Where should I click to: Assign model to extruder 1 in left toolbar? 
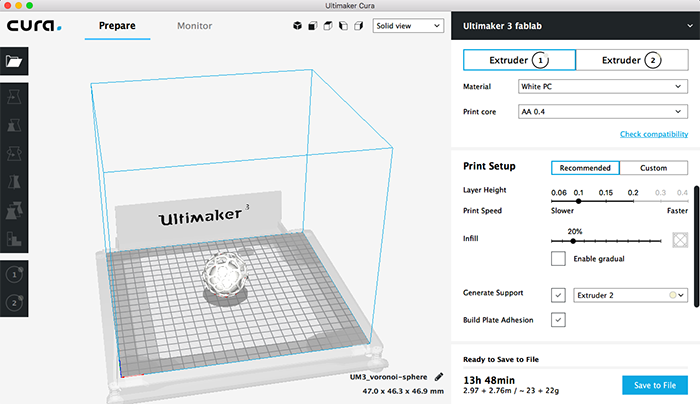tap(14, 275)
